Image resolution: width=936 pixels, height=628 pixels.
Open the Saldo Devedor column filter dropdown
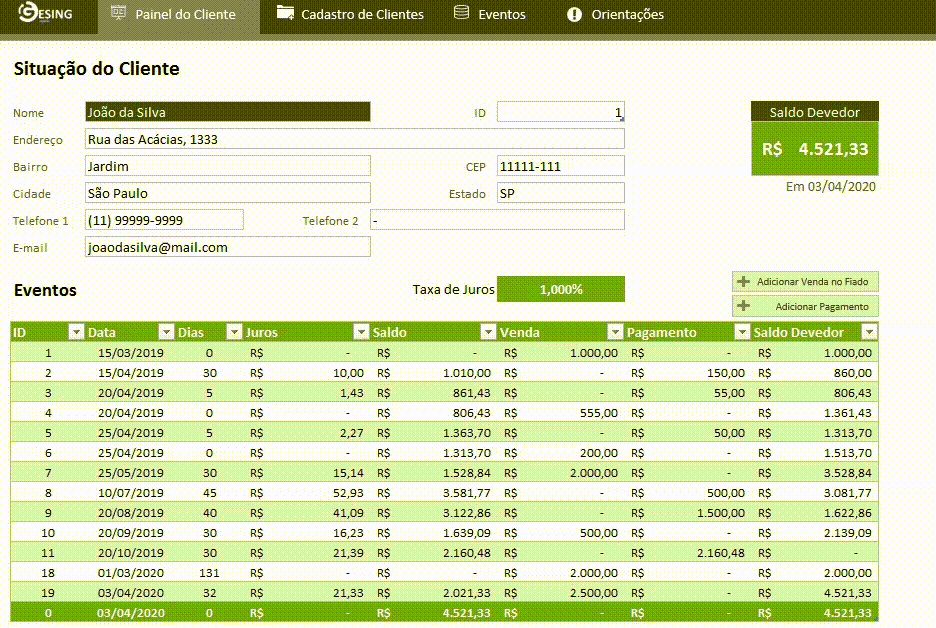pos(870,332)
